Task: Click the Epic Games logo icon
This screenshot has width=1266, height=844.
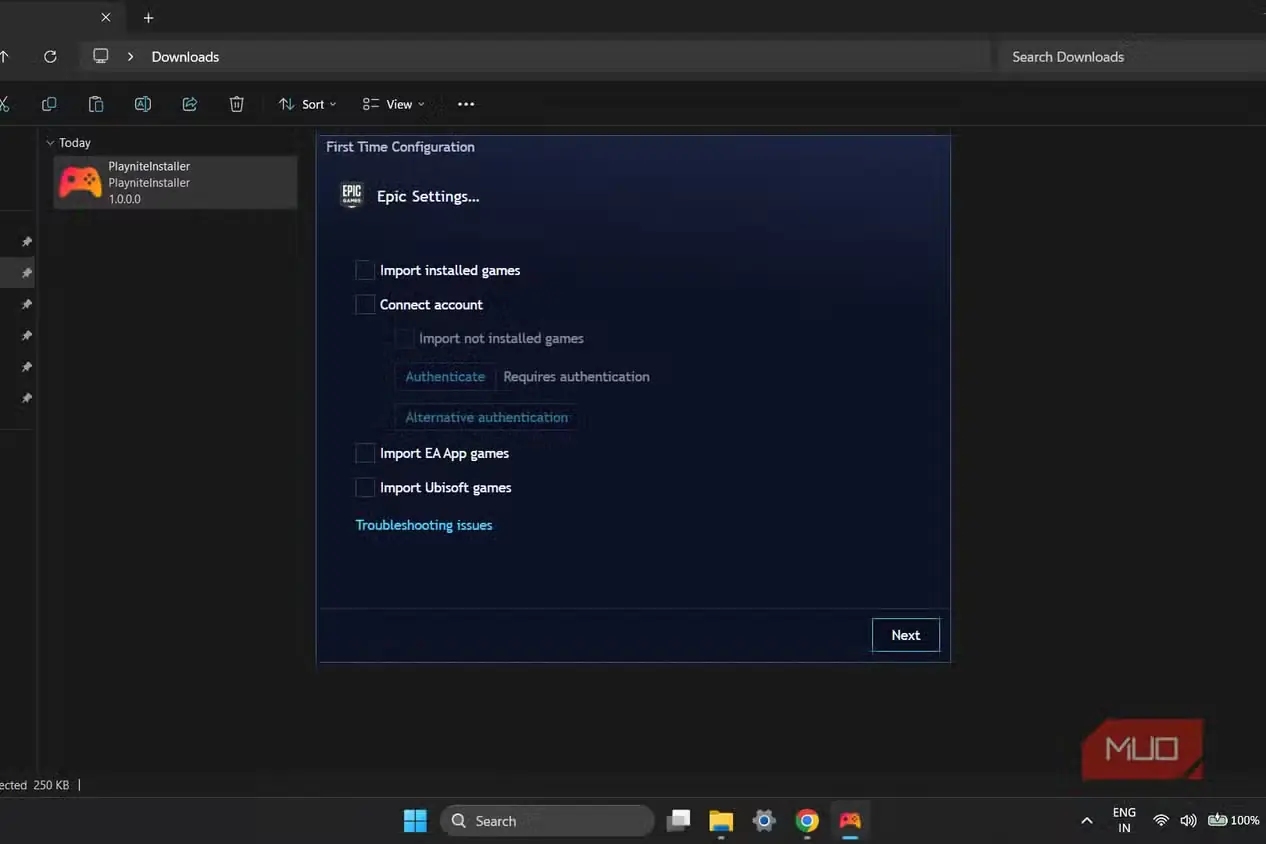Action: 352,195
